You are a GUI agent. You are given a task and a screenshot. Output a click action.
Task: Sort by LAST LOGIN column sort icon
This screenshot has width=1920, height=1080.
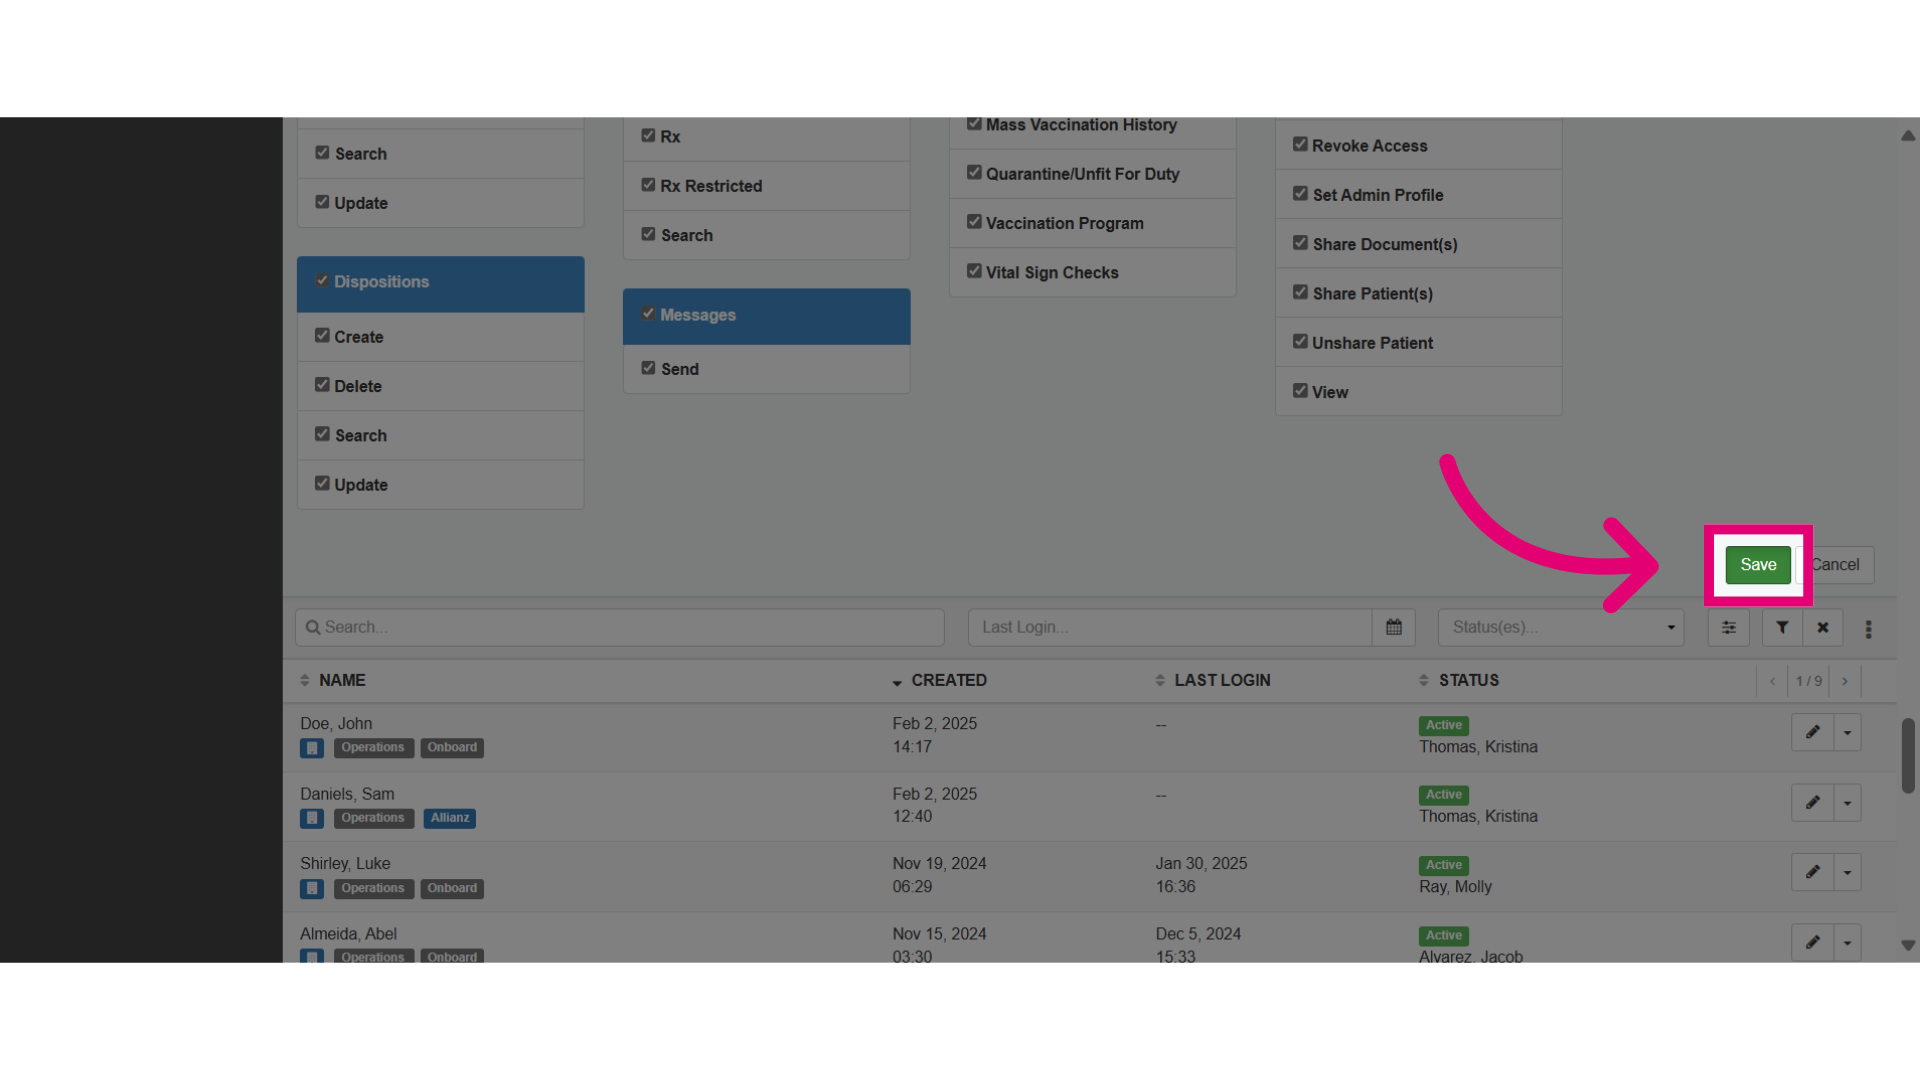coord(1160,680)
